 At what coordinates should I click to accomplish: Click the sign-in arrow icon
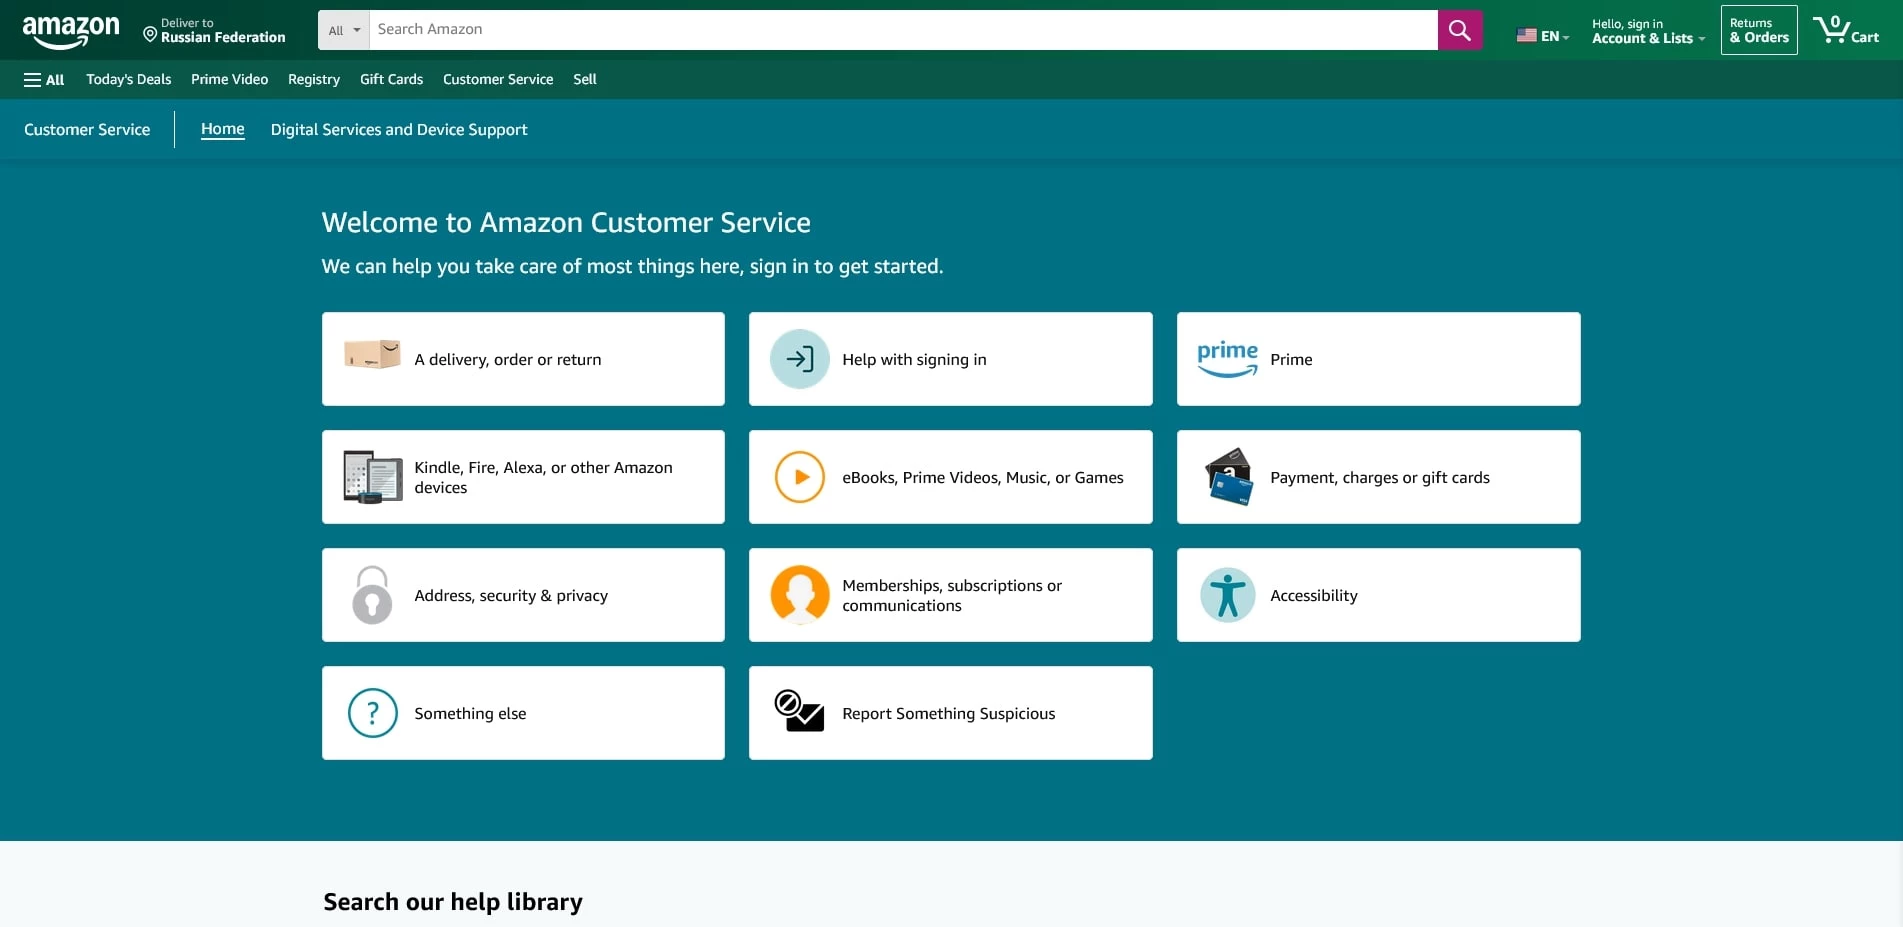pos(799,359)
